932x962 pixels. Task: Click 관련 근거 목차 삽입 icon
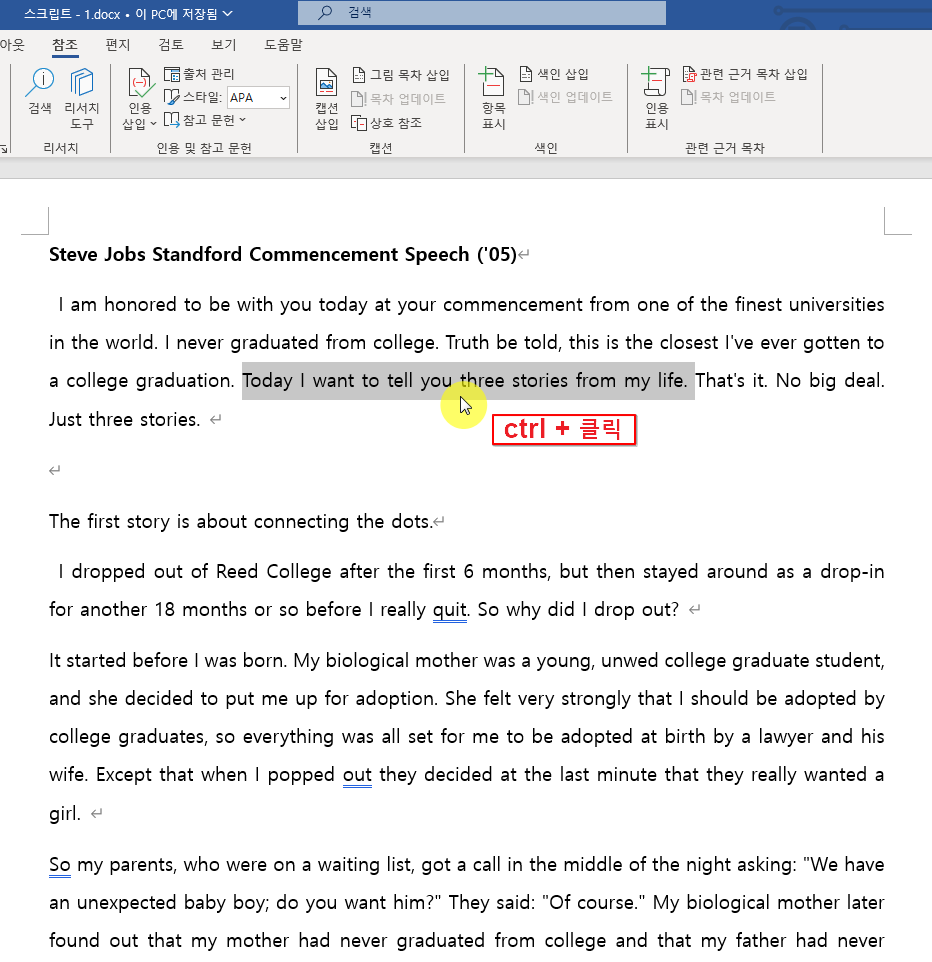click(x=750, y=74)
